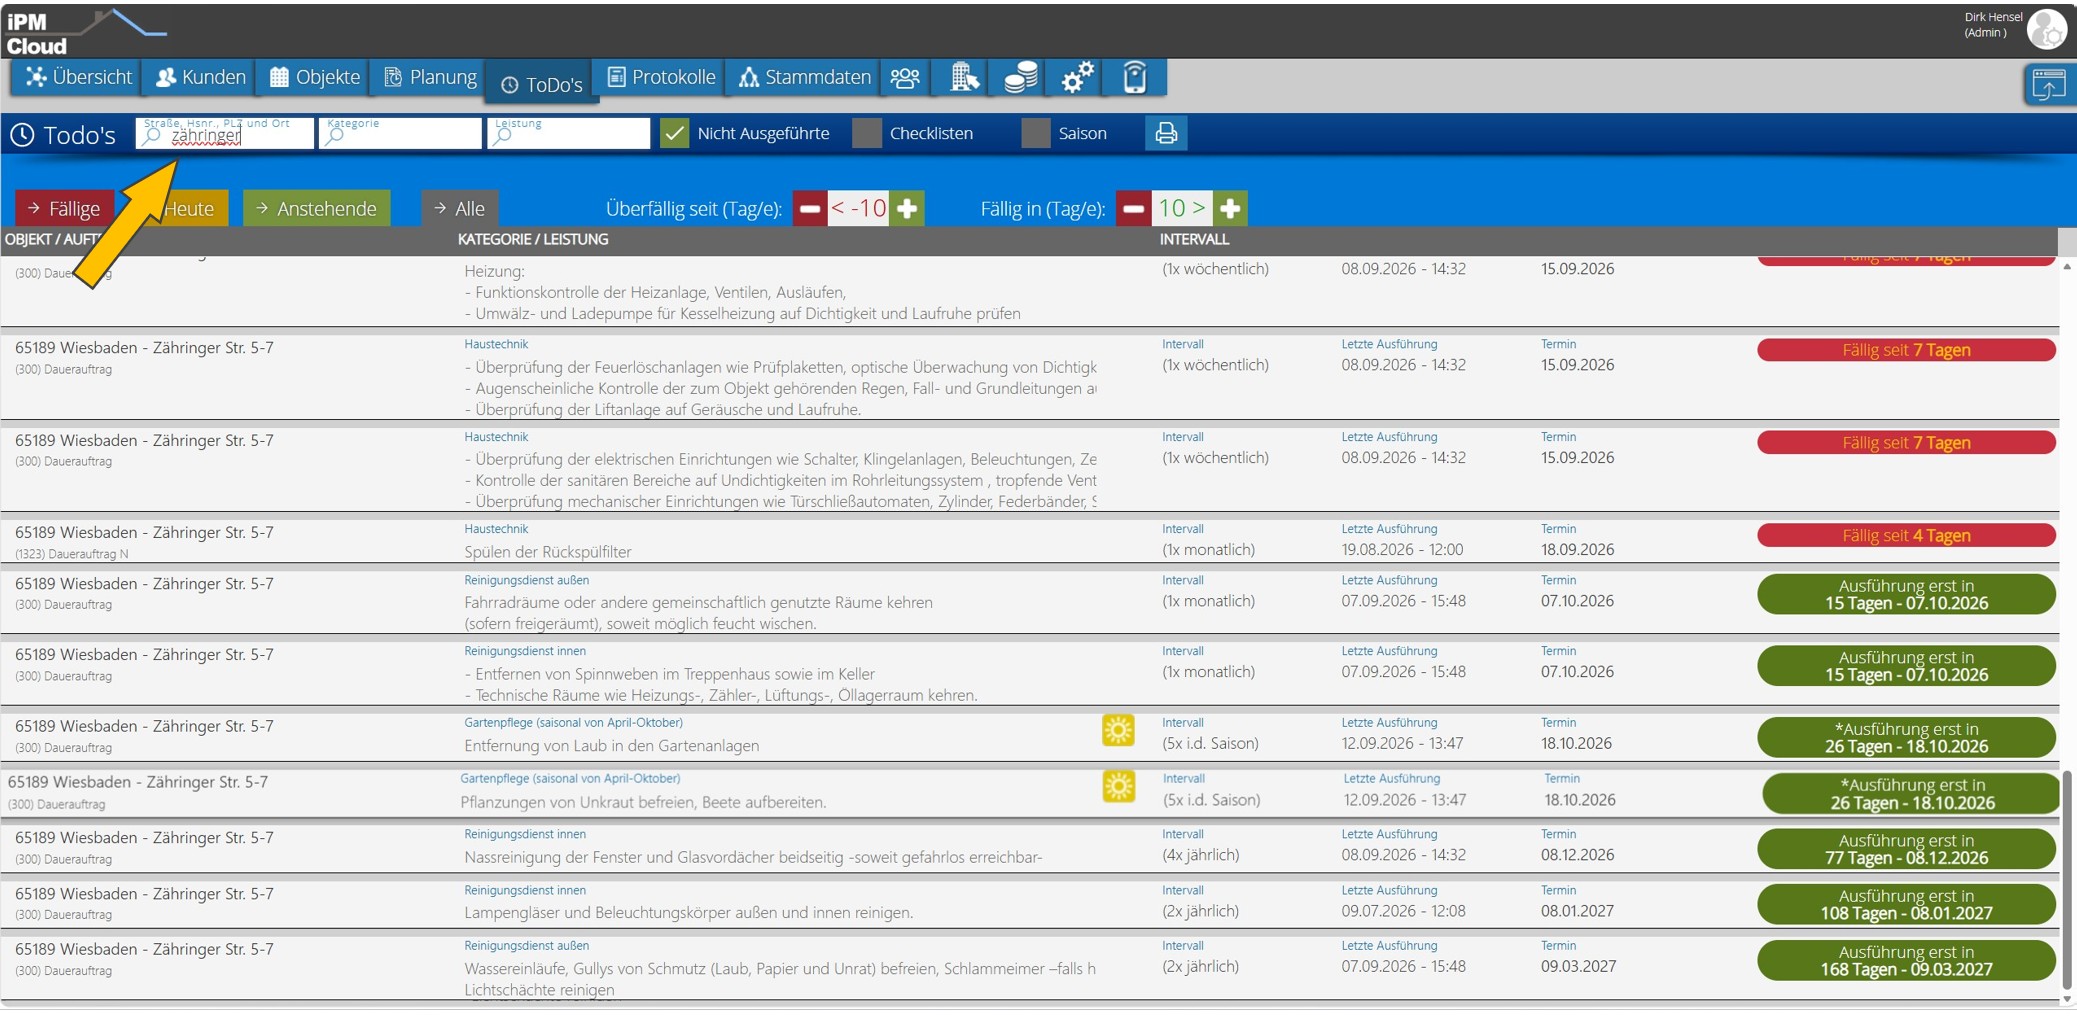This screenshot has width=2077, height=1026.
Task: Click the Fällig seit 4 Tagen badge
Action: [x=1906, y=536]
